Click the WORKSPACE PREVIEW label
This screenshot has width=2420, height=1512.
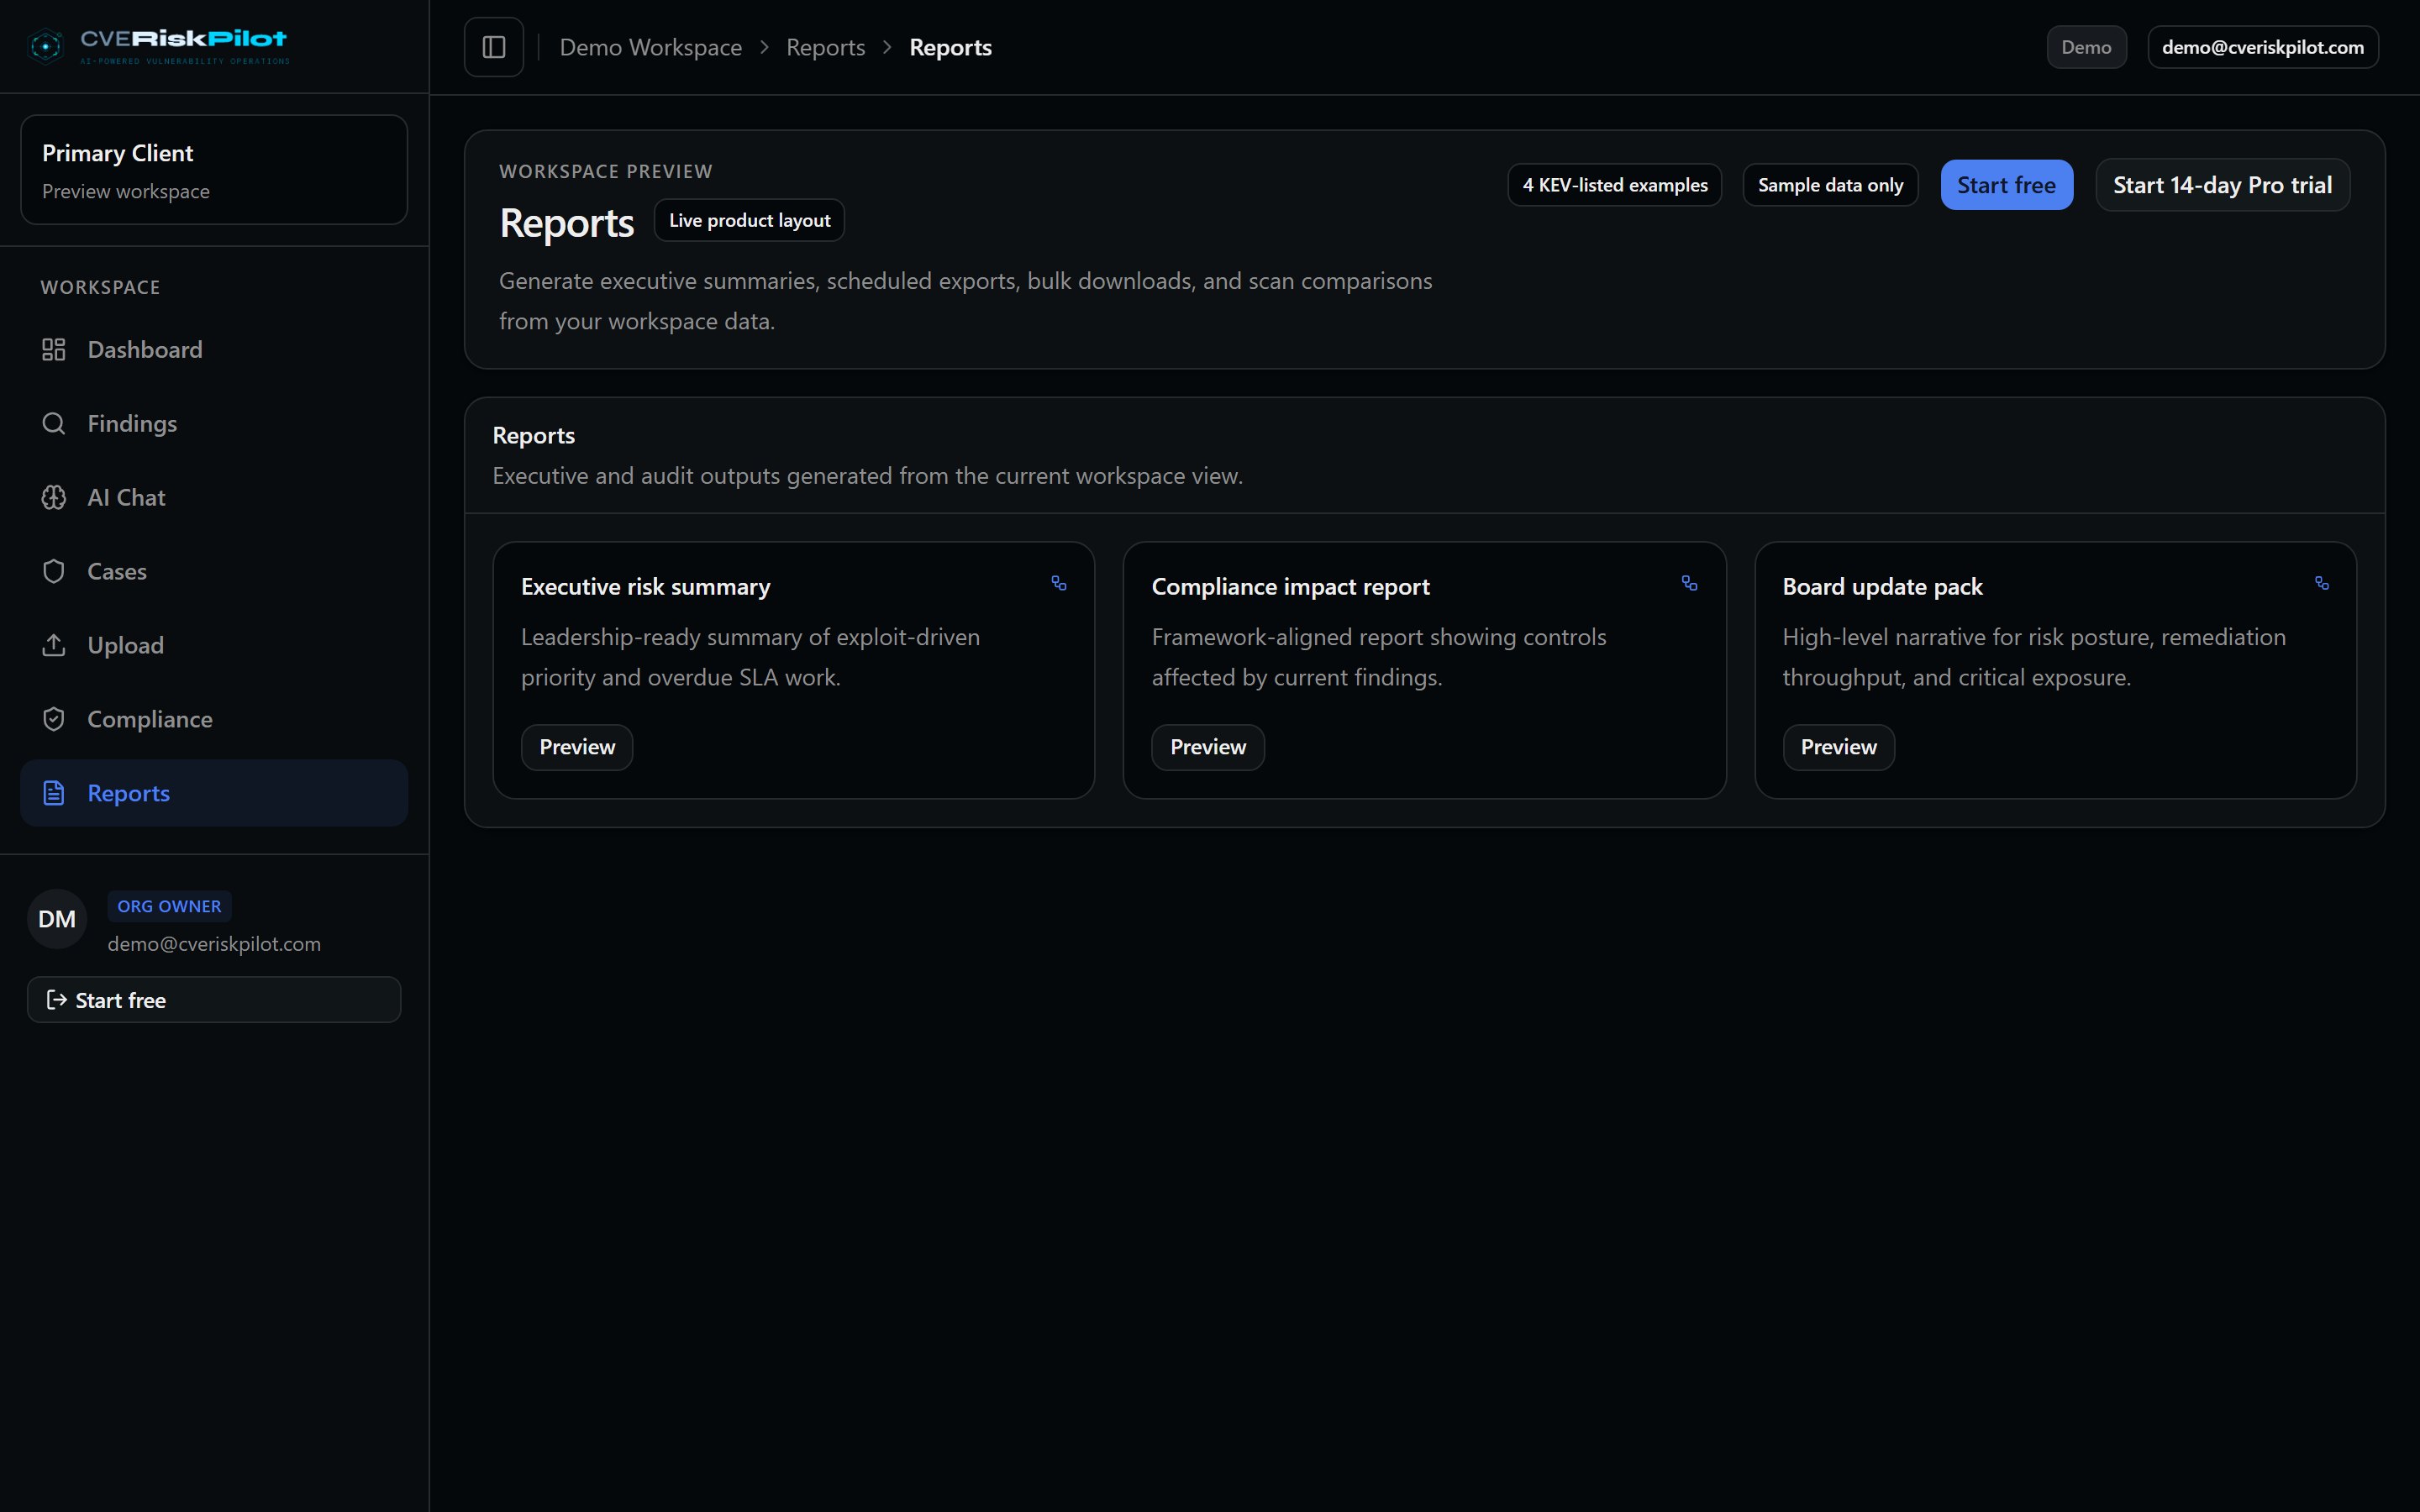(x=606, y=171)
